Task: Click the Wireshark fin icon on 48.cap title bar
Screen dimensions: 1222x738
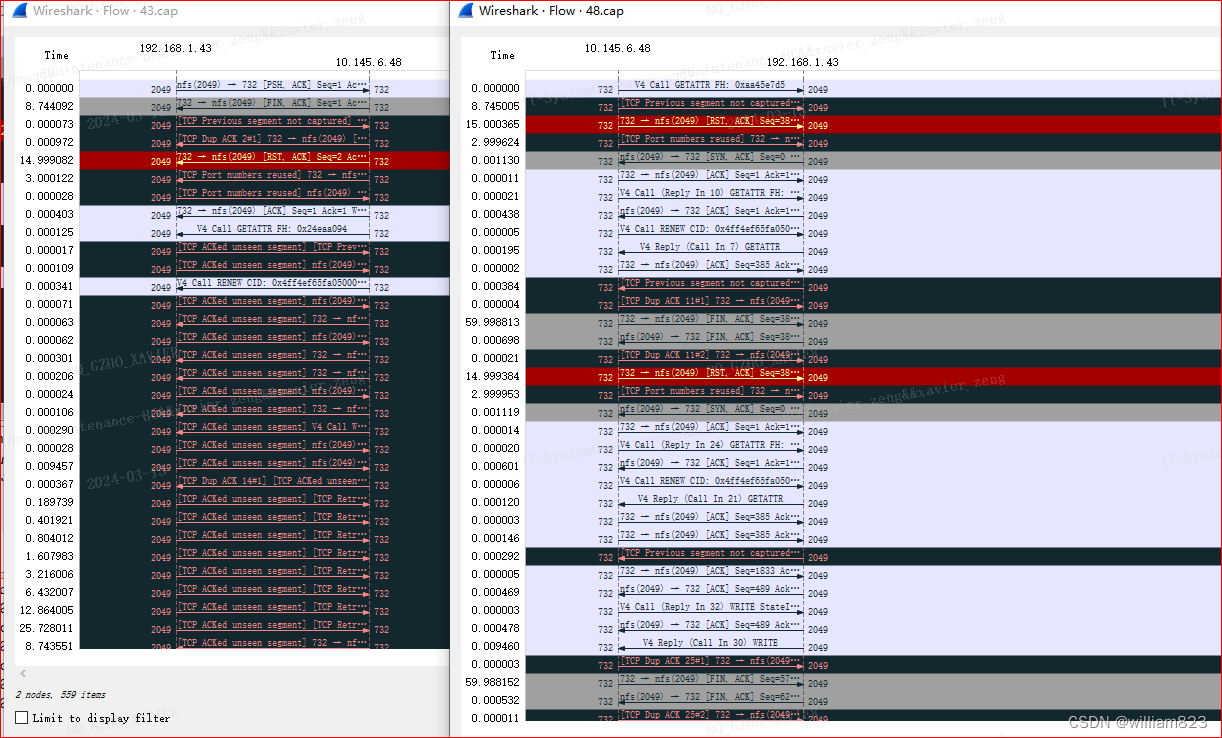Action: coord(466,10)
